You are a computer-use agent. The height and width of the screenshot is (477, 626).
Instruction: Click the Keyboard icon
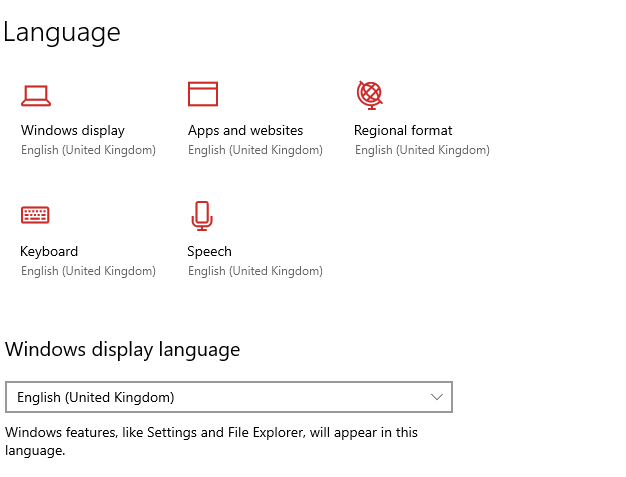click(x=35, y=215)
